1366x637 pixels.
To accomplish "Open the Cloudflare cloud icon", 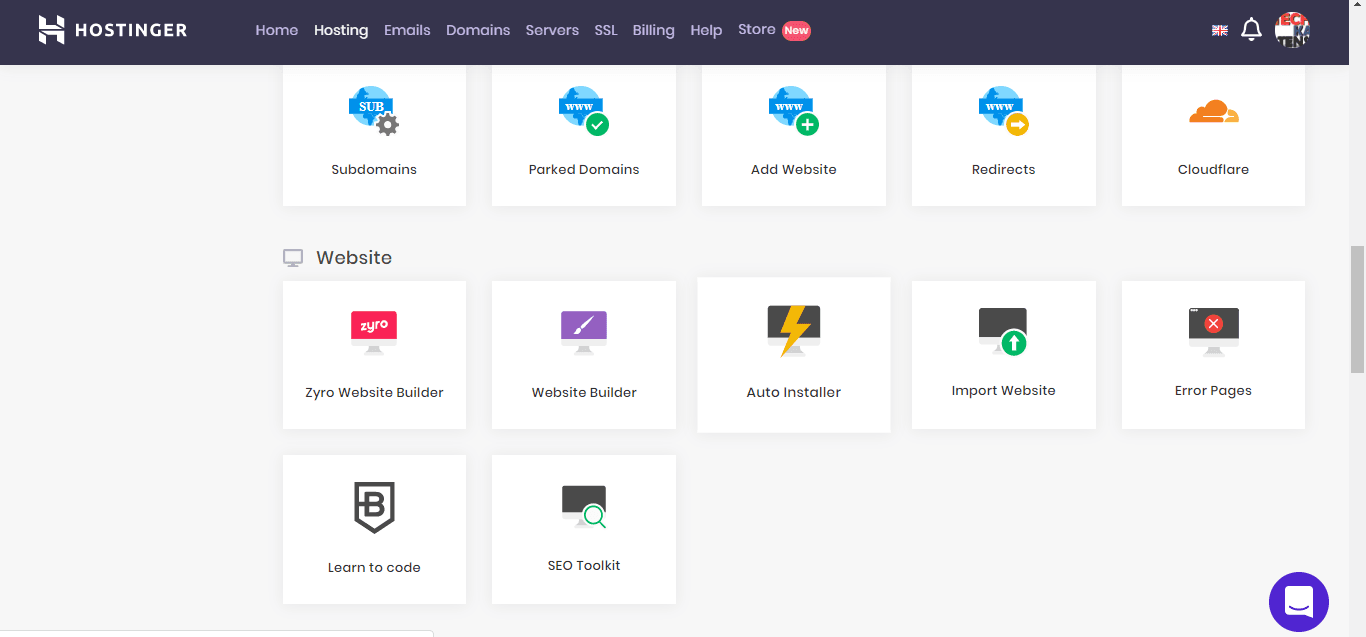I will pos(1214,111).
